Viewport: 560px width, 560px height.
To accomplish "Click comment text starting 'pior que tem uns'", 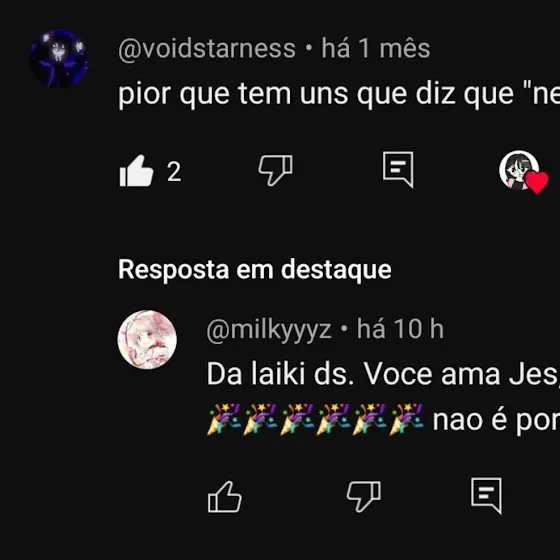I will (339, 95).
